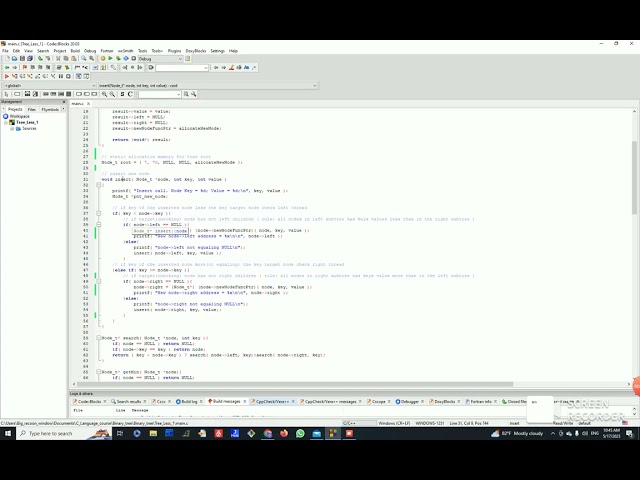Toggle the Break debugger pause button
This screenshot has height=480, width=640.
tap(61, 76)
